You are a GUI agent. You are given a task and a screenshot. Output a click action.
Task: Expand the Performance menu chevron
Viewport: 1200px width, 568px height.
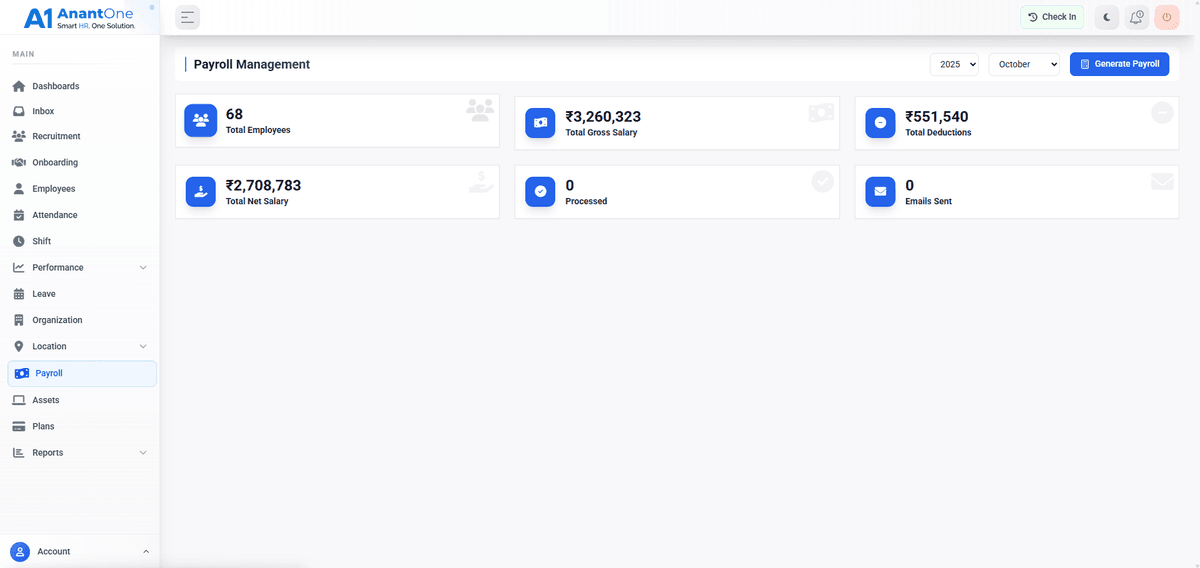(143, 268)
